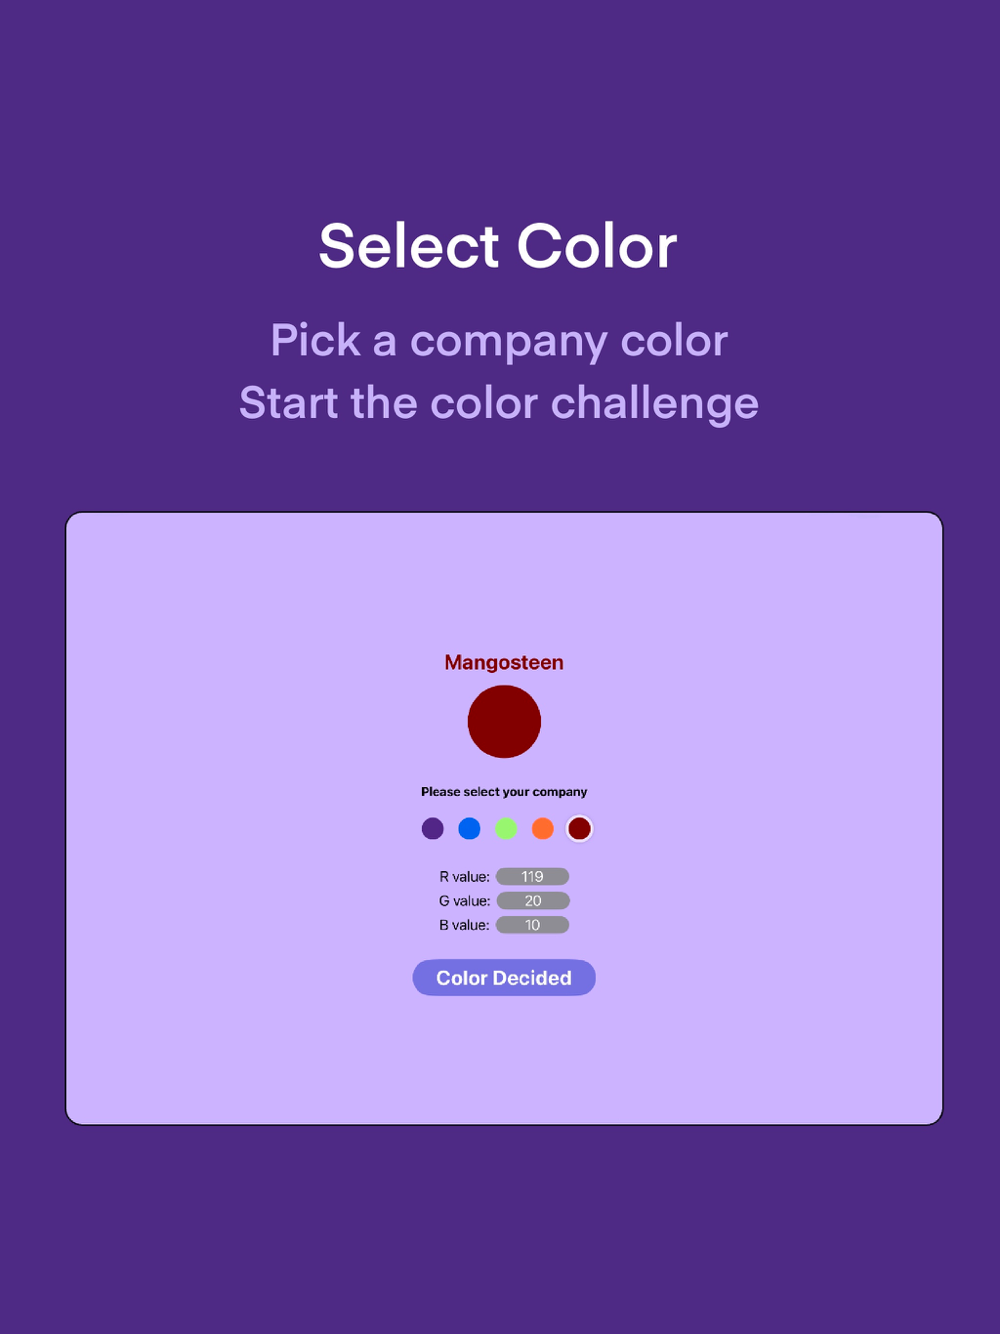Screen dimensions: 1000x1334
Task: Click the 'R value:' label
Action: 464,877
